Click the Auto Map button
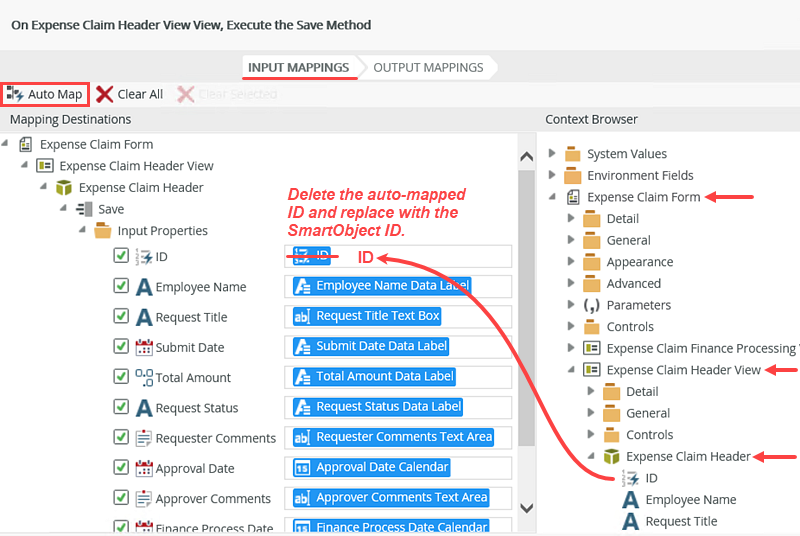 point(45,94)
